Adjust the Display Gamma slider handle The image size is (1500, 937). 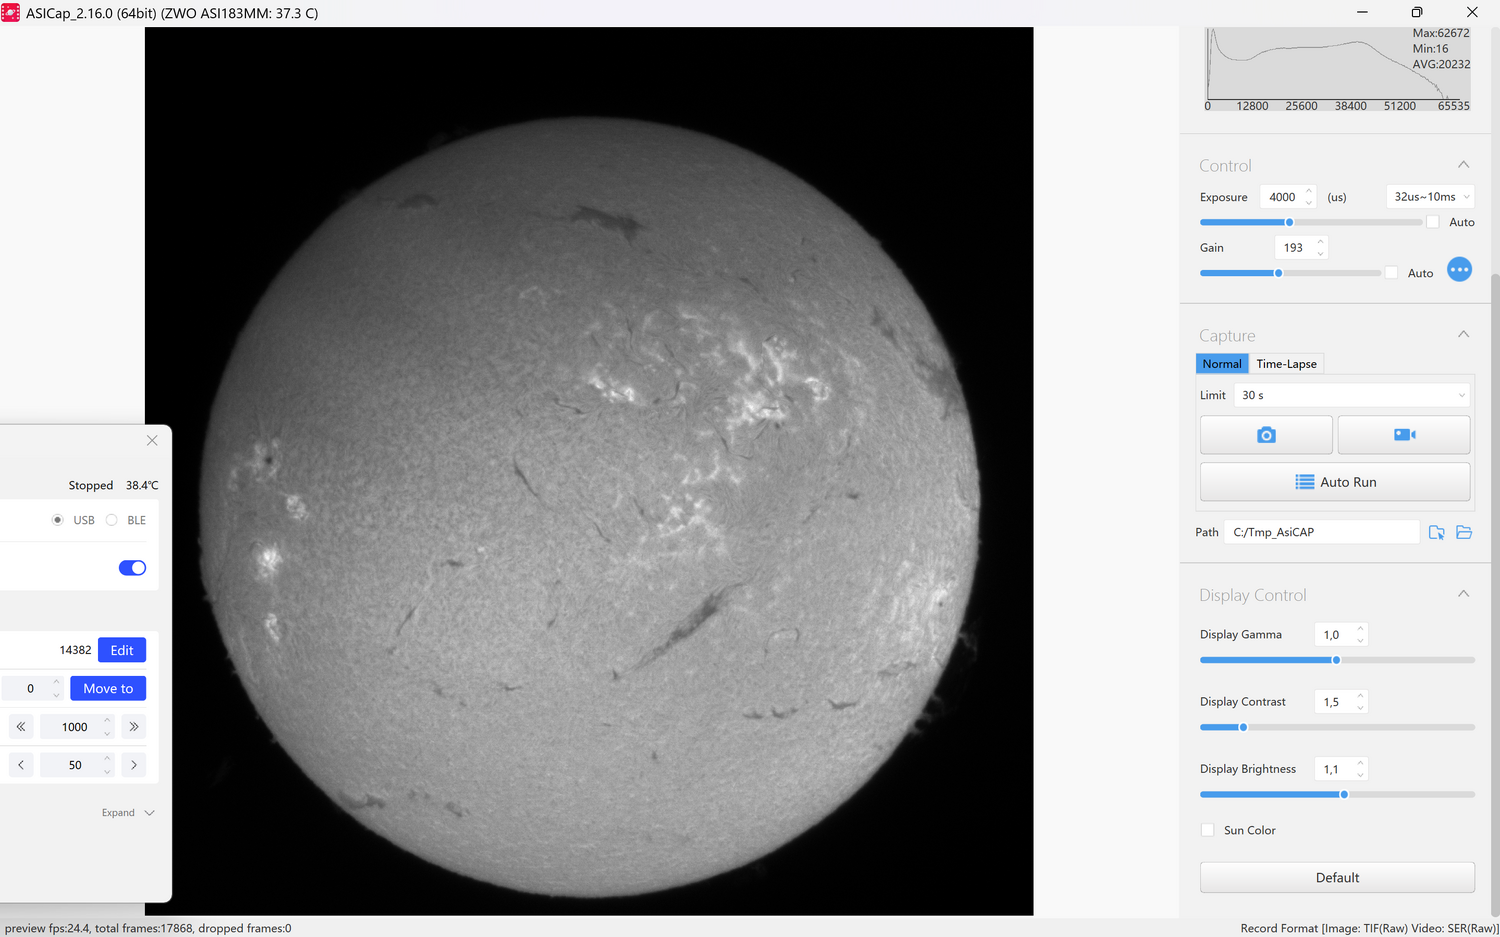(x=1336, y=660)
